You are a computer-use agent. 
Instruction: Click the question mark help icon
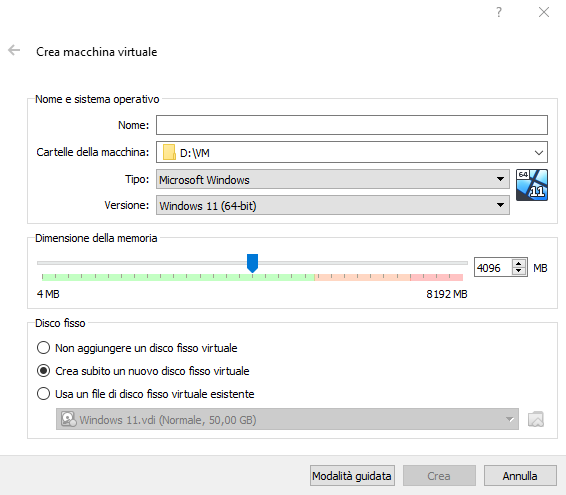(498, 12)
